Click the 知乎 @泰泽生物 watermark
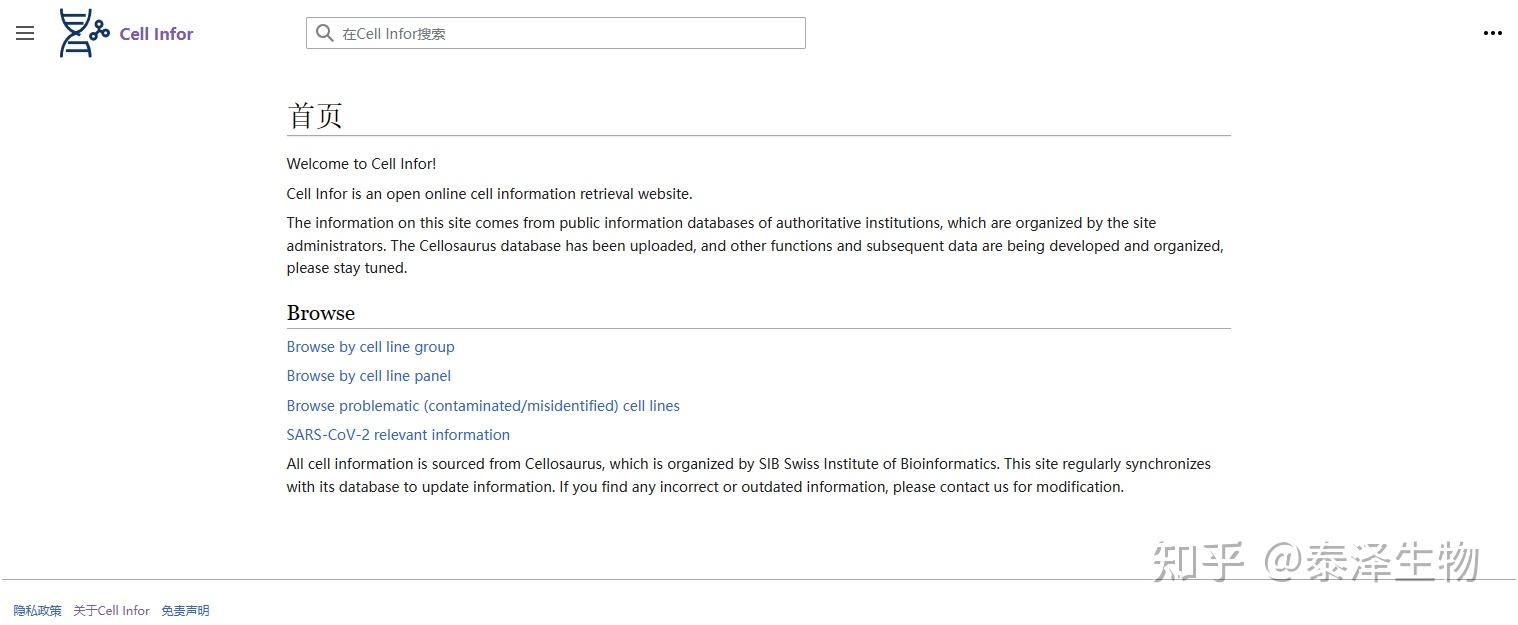 [x=1315, y=561]
